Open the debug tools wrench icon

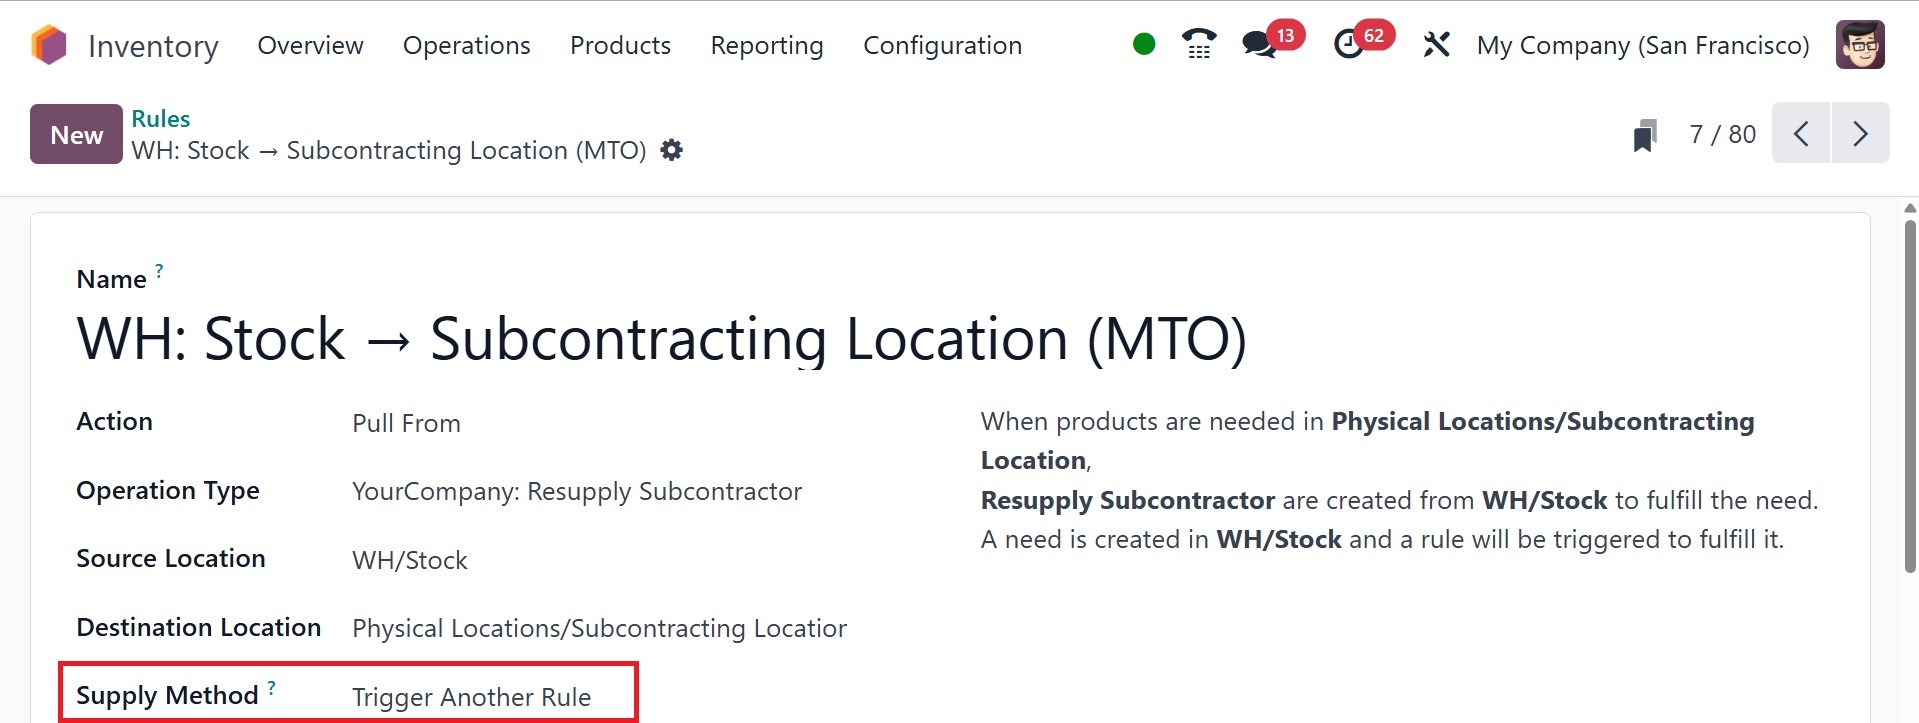point(1436,45)
